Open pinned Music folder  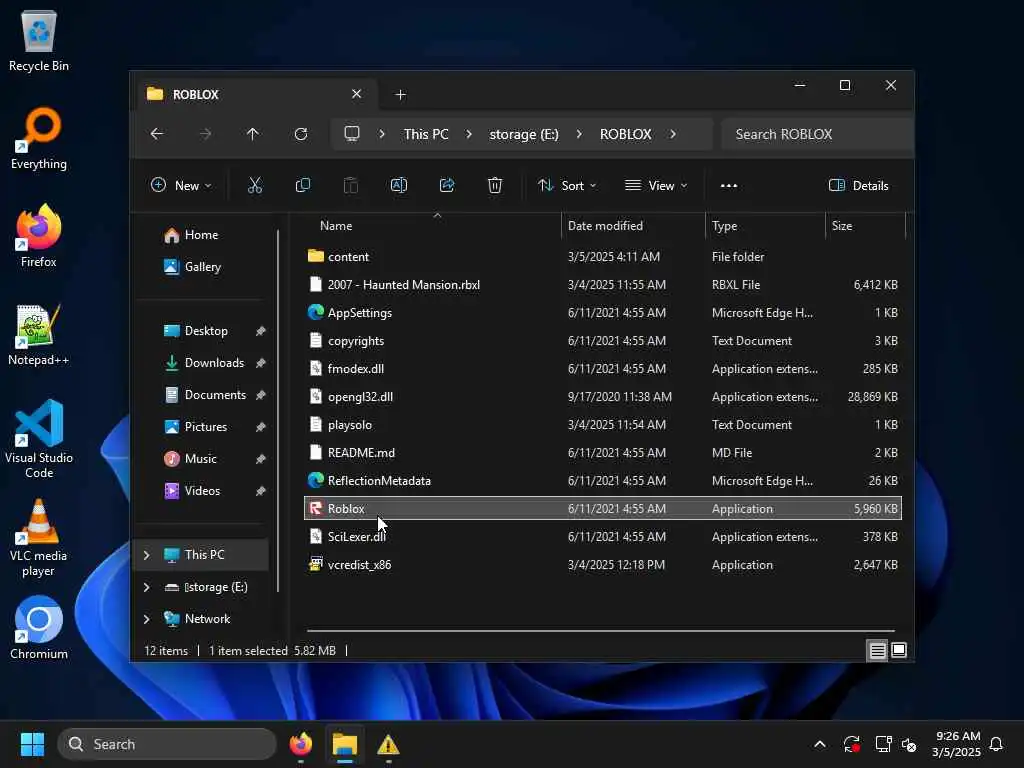200,459
